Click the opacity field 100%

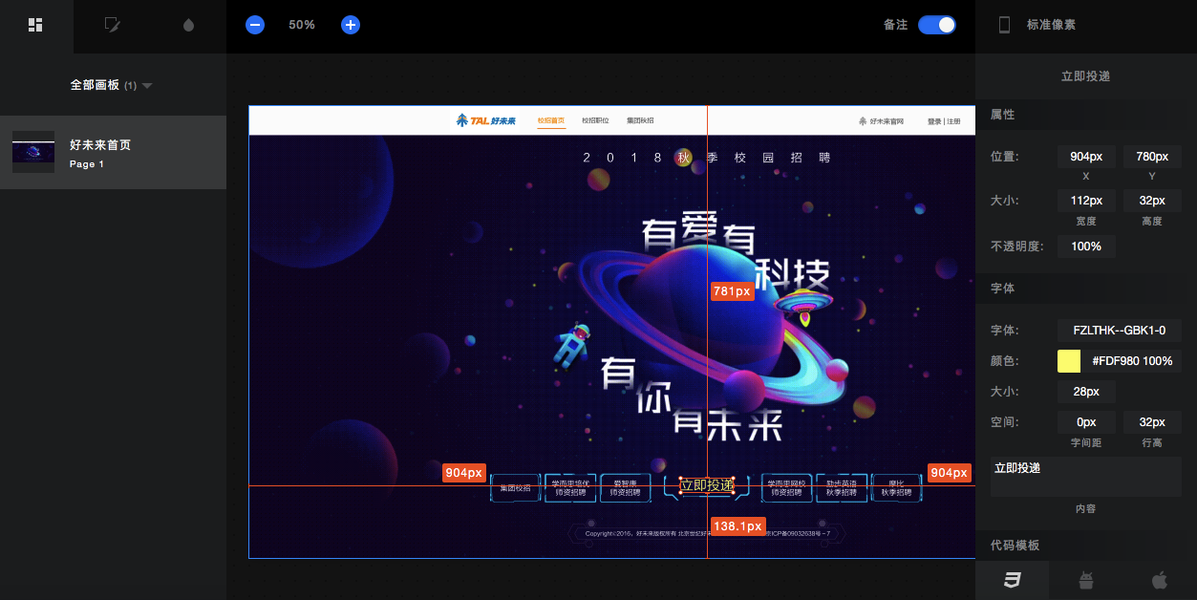tap(1086, 247)
